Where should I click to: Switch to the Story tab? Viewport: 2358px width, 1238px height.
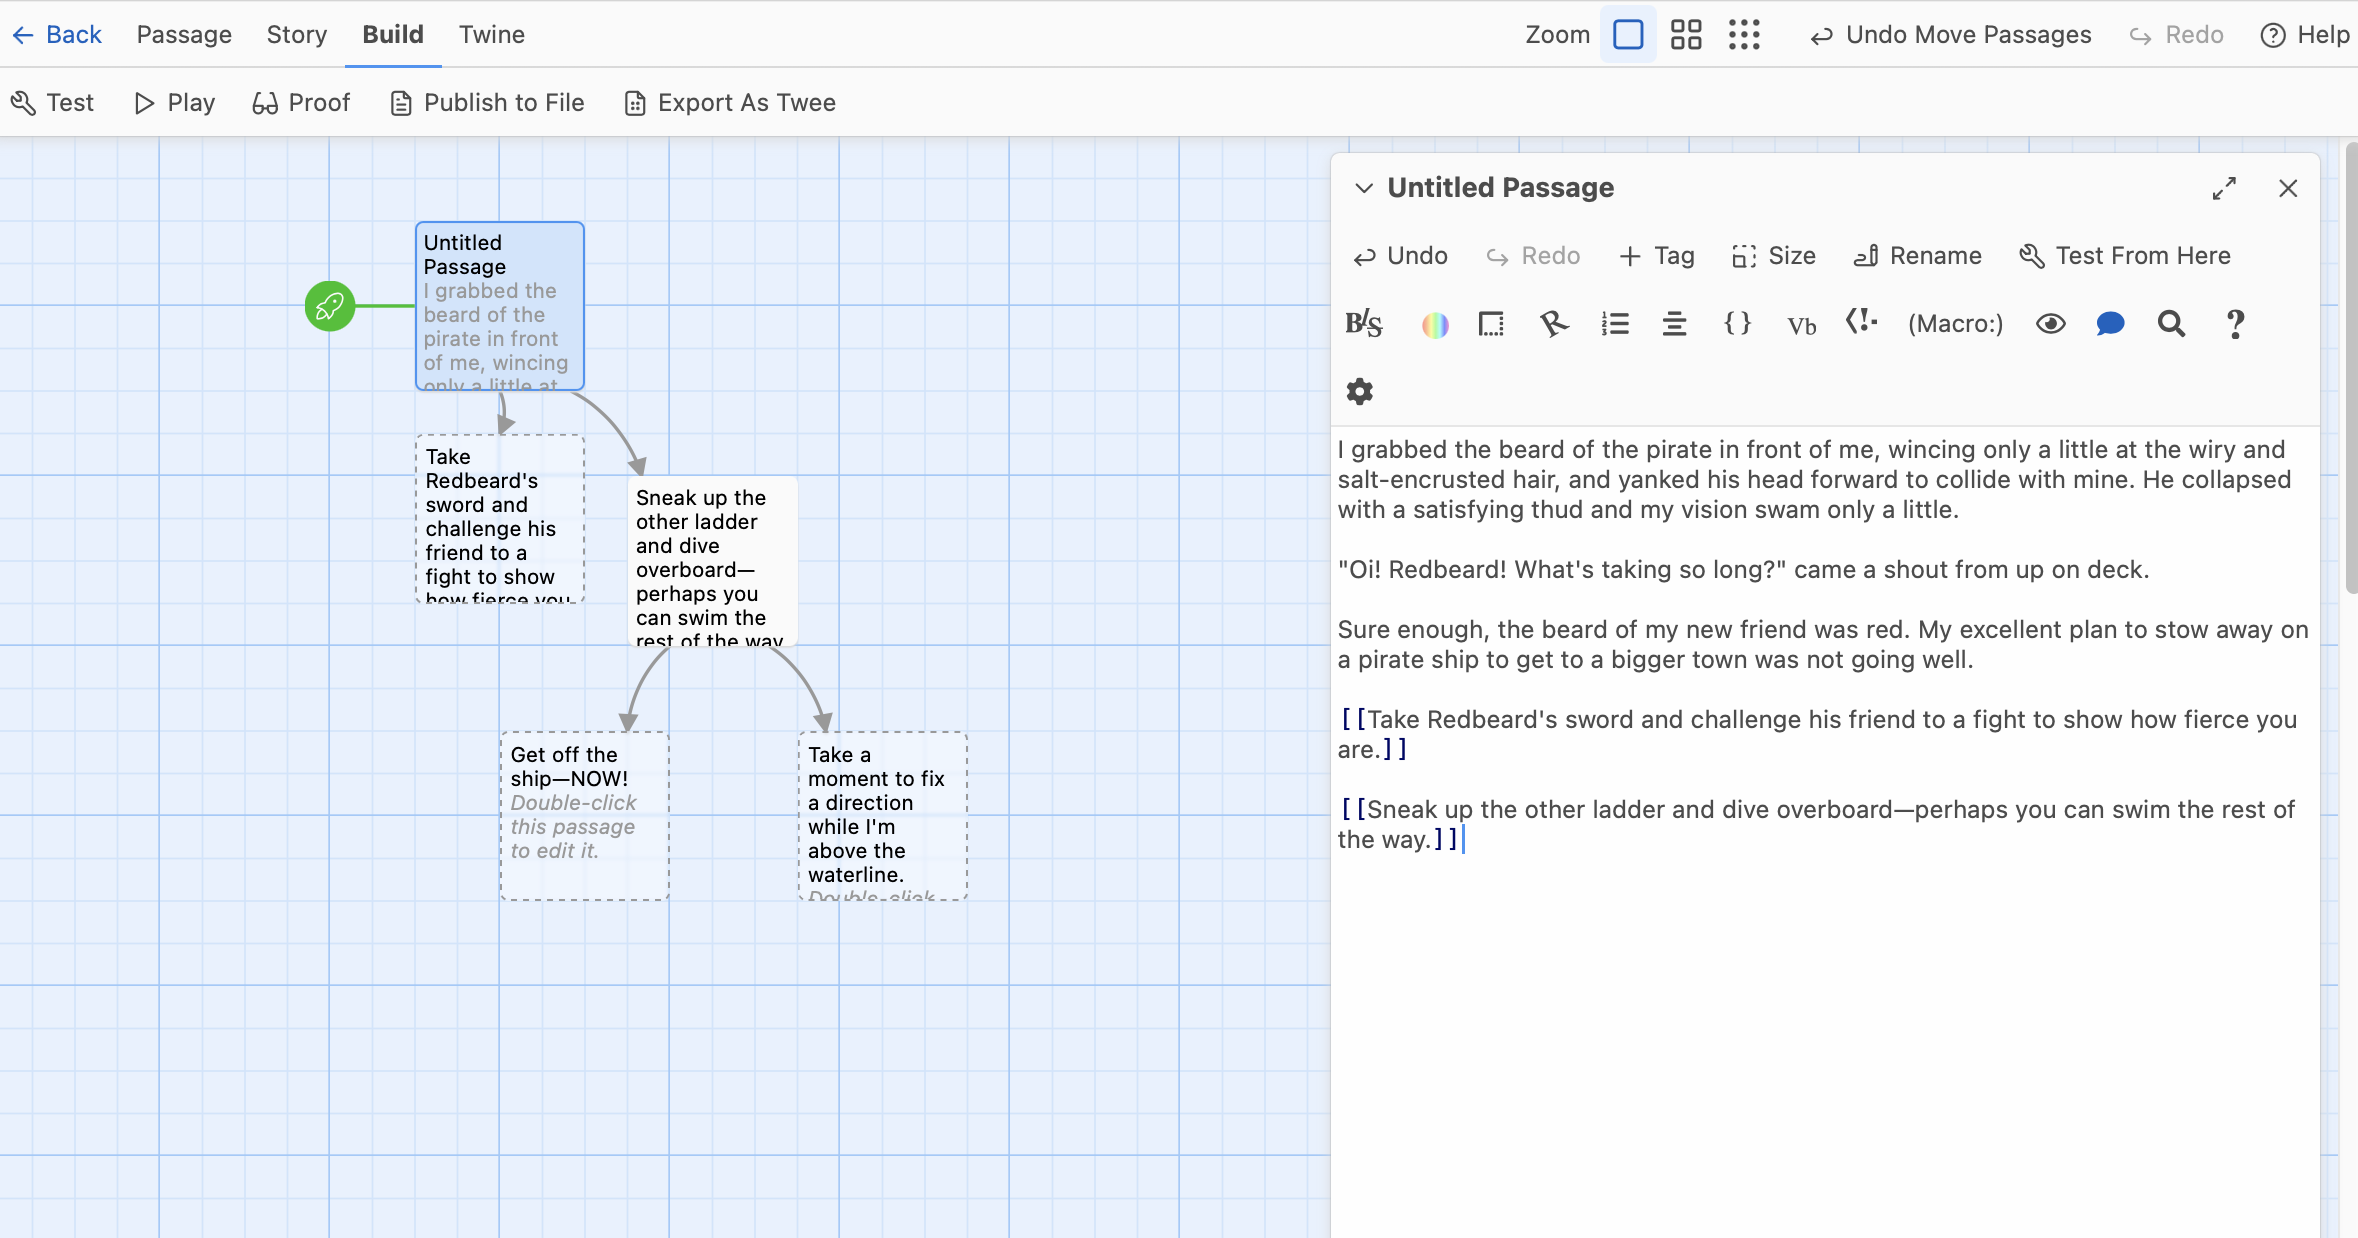297,35
